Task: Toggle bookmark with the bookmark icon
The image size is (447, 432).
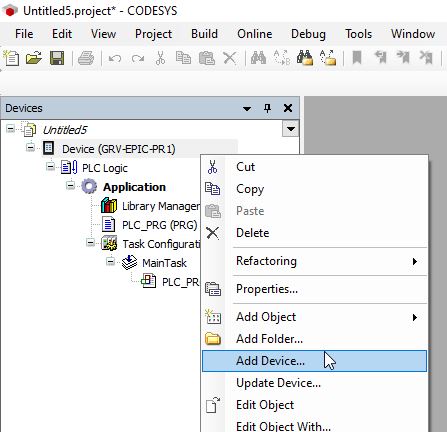Action: pyautogui.click(x=357, y=58)
